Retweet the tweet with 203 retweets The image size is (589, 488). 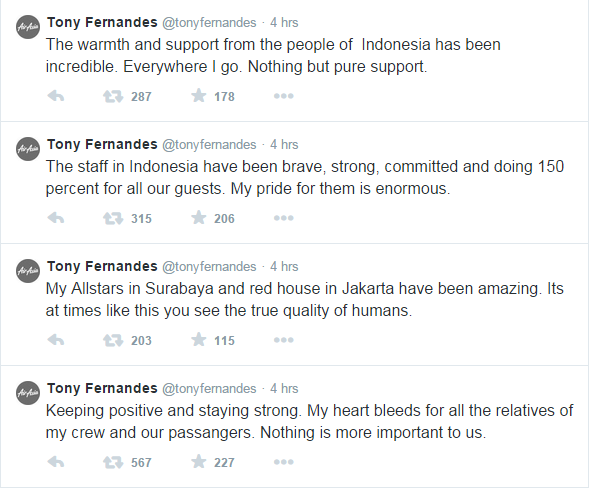click(x=113, y=341)
